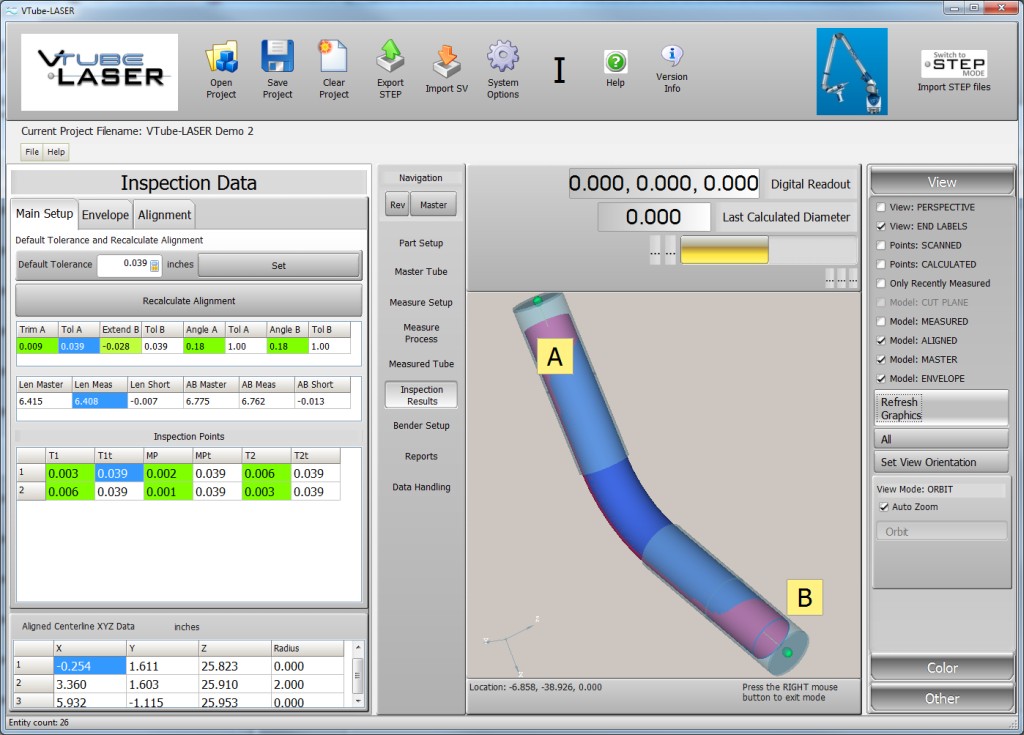Open the Version Info icon
Screen dimensions: 1024x735
tap(672, 56)
